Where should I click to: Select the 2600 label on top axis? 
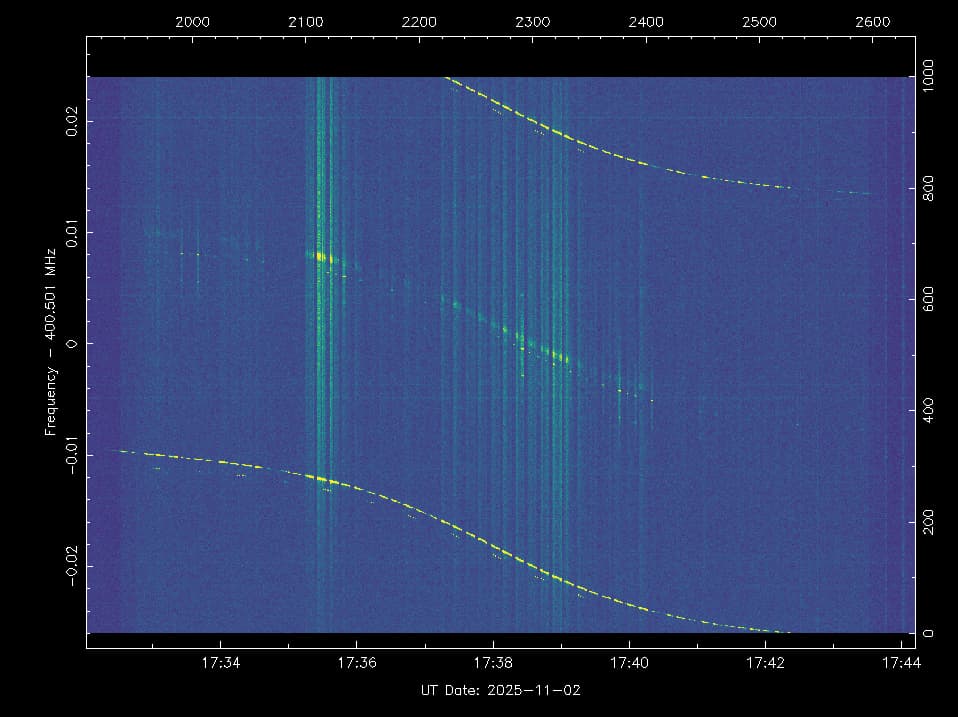coord(873,21)
